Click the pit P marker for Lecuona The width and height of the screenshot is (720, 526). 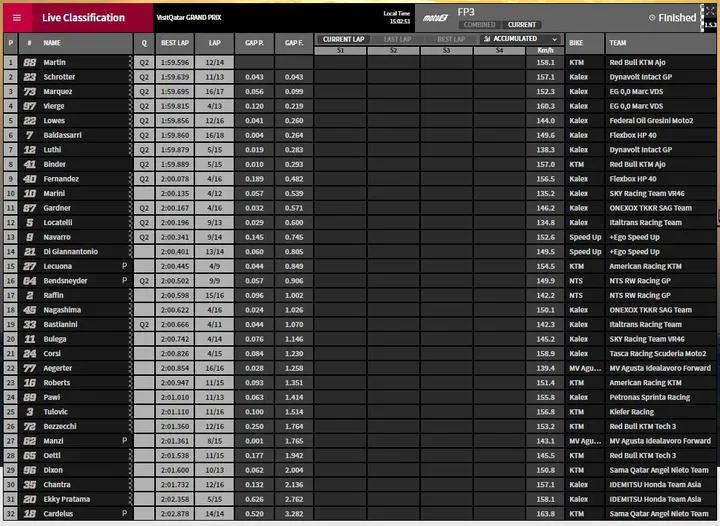(x=124, y=266)
